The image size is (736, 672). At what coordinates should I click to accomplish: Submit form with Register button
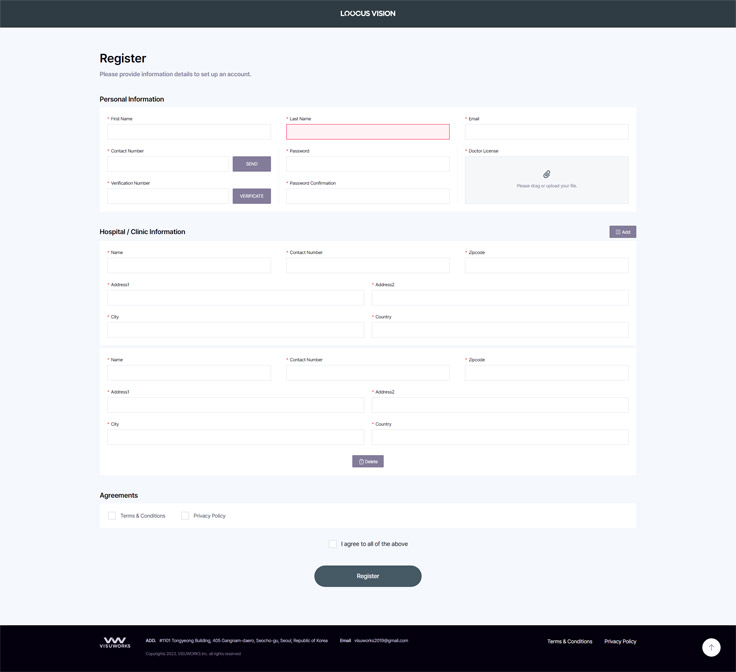[x=367, y=576]
